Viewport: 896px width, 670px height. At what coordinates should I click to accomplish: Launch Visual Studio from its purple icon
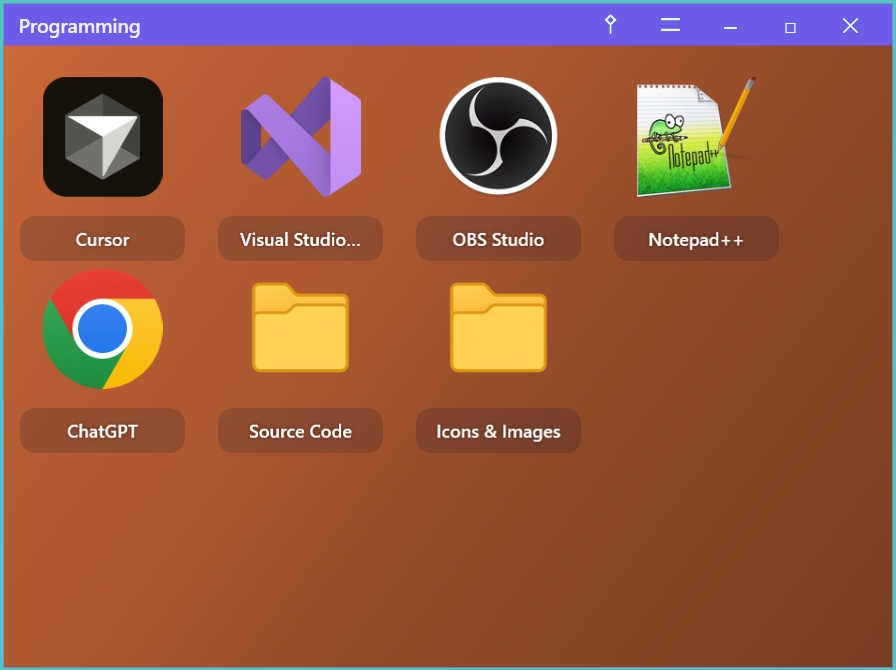pyautogui.click(x=300, y=137)
